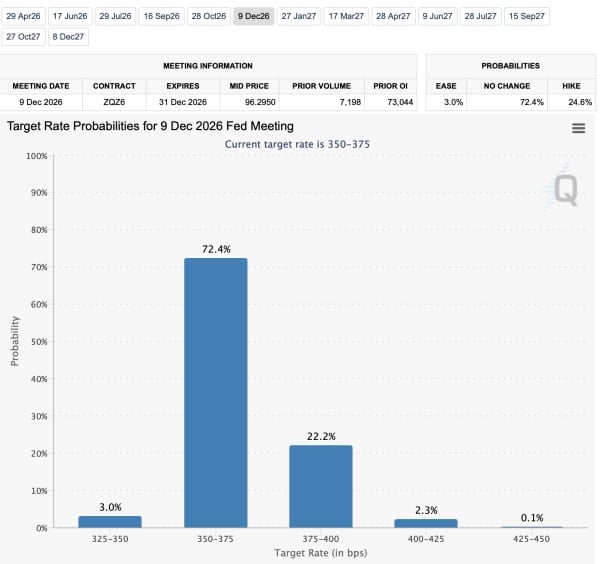Click the active 9 Dec26 tab
The height and width of the screenshot is (564, 600).
click(254, 16)
